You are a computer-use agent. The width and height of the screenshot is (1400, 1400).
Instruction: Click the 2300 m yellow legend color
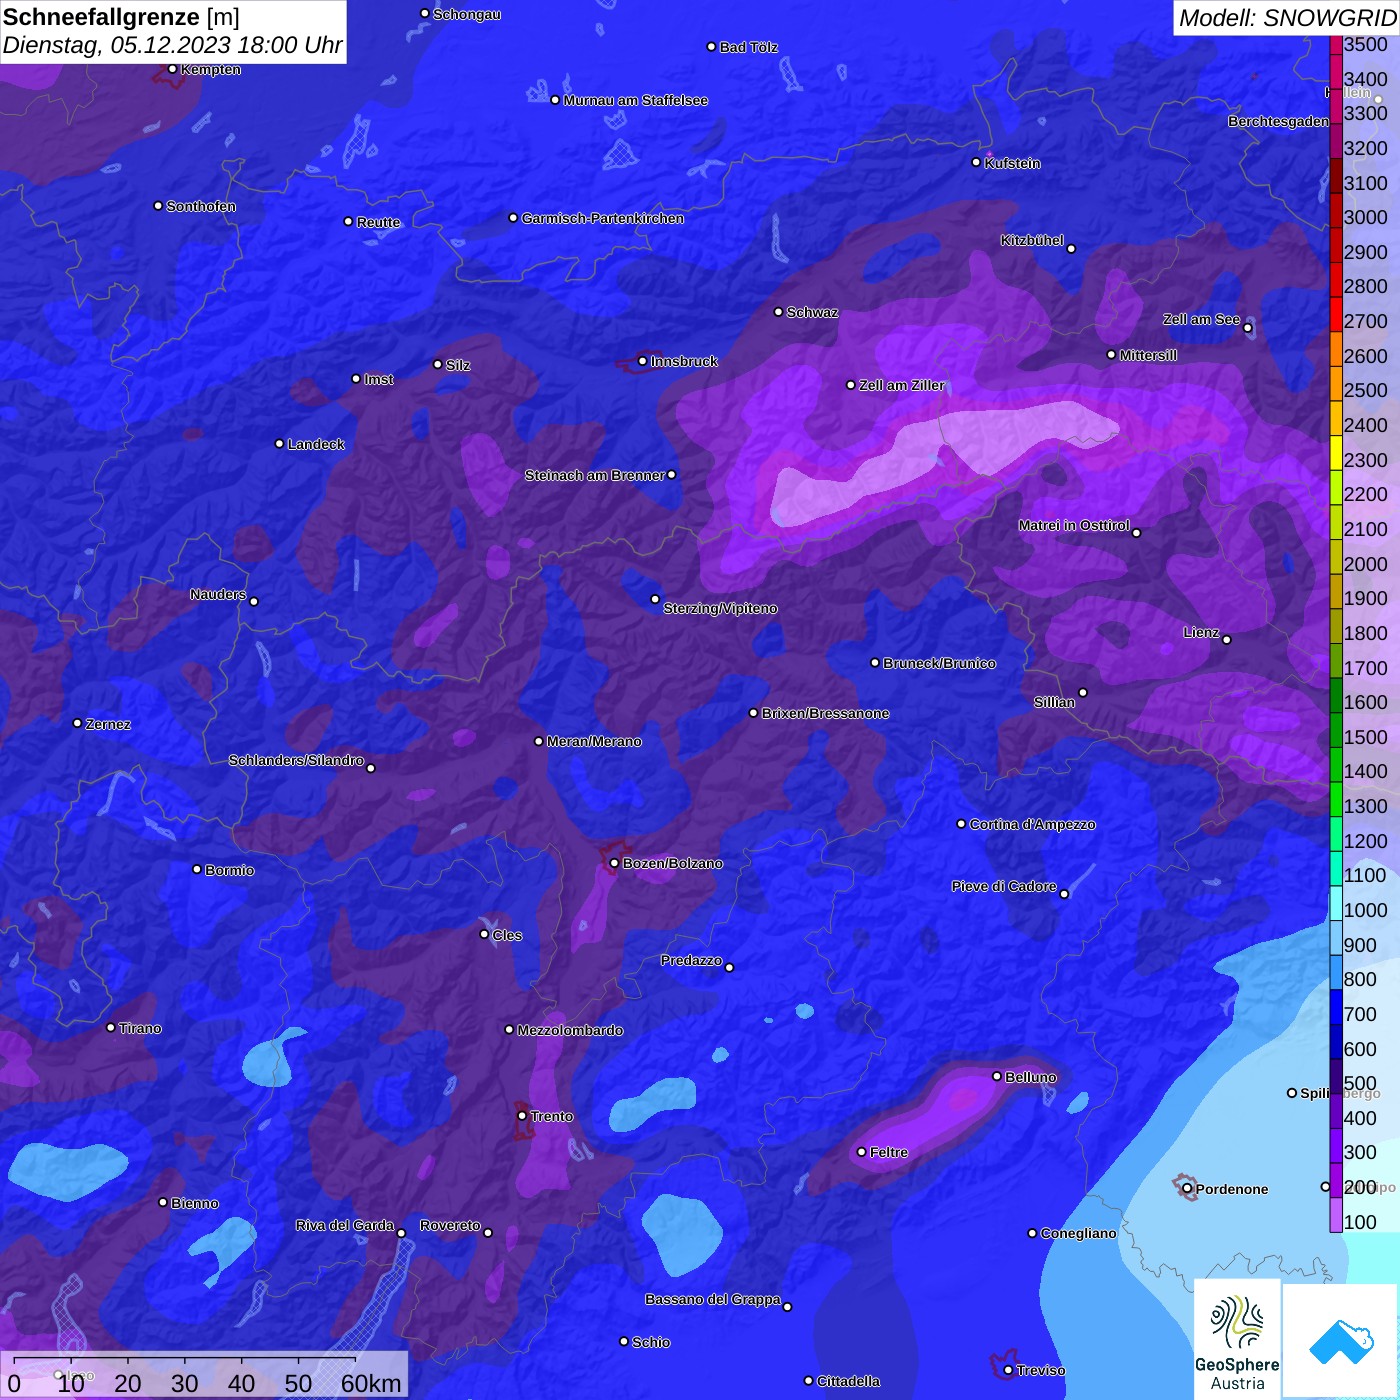(x=1335, y=453)
